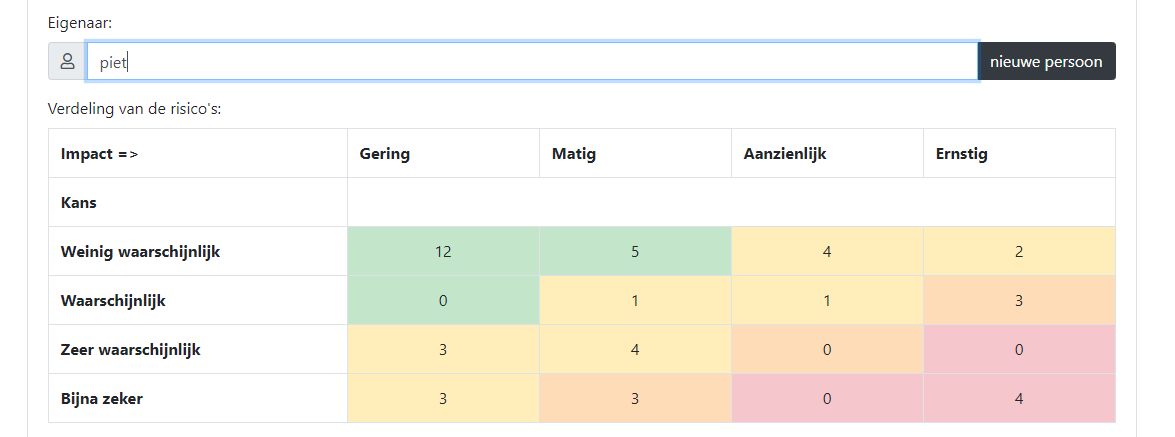Viewport: 1175px width, 437px height.
Task: Select Waarschijnlijk / Aanzienlijk cell showing 1
Action: 827,301
